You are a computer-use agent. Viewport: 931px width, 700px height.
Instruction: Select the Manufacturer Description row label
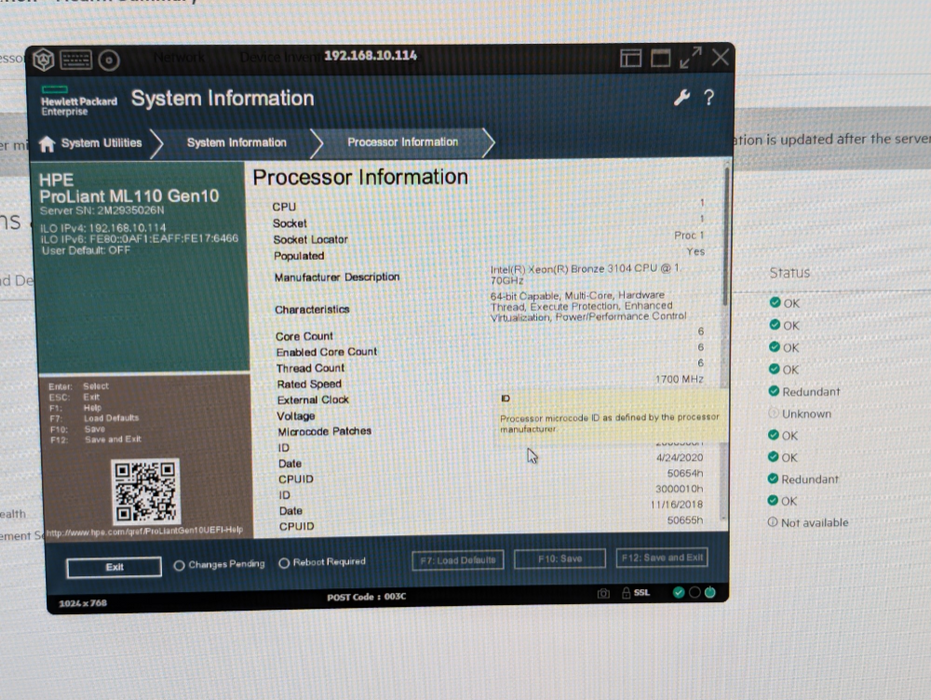tap(337, 277)
